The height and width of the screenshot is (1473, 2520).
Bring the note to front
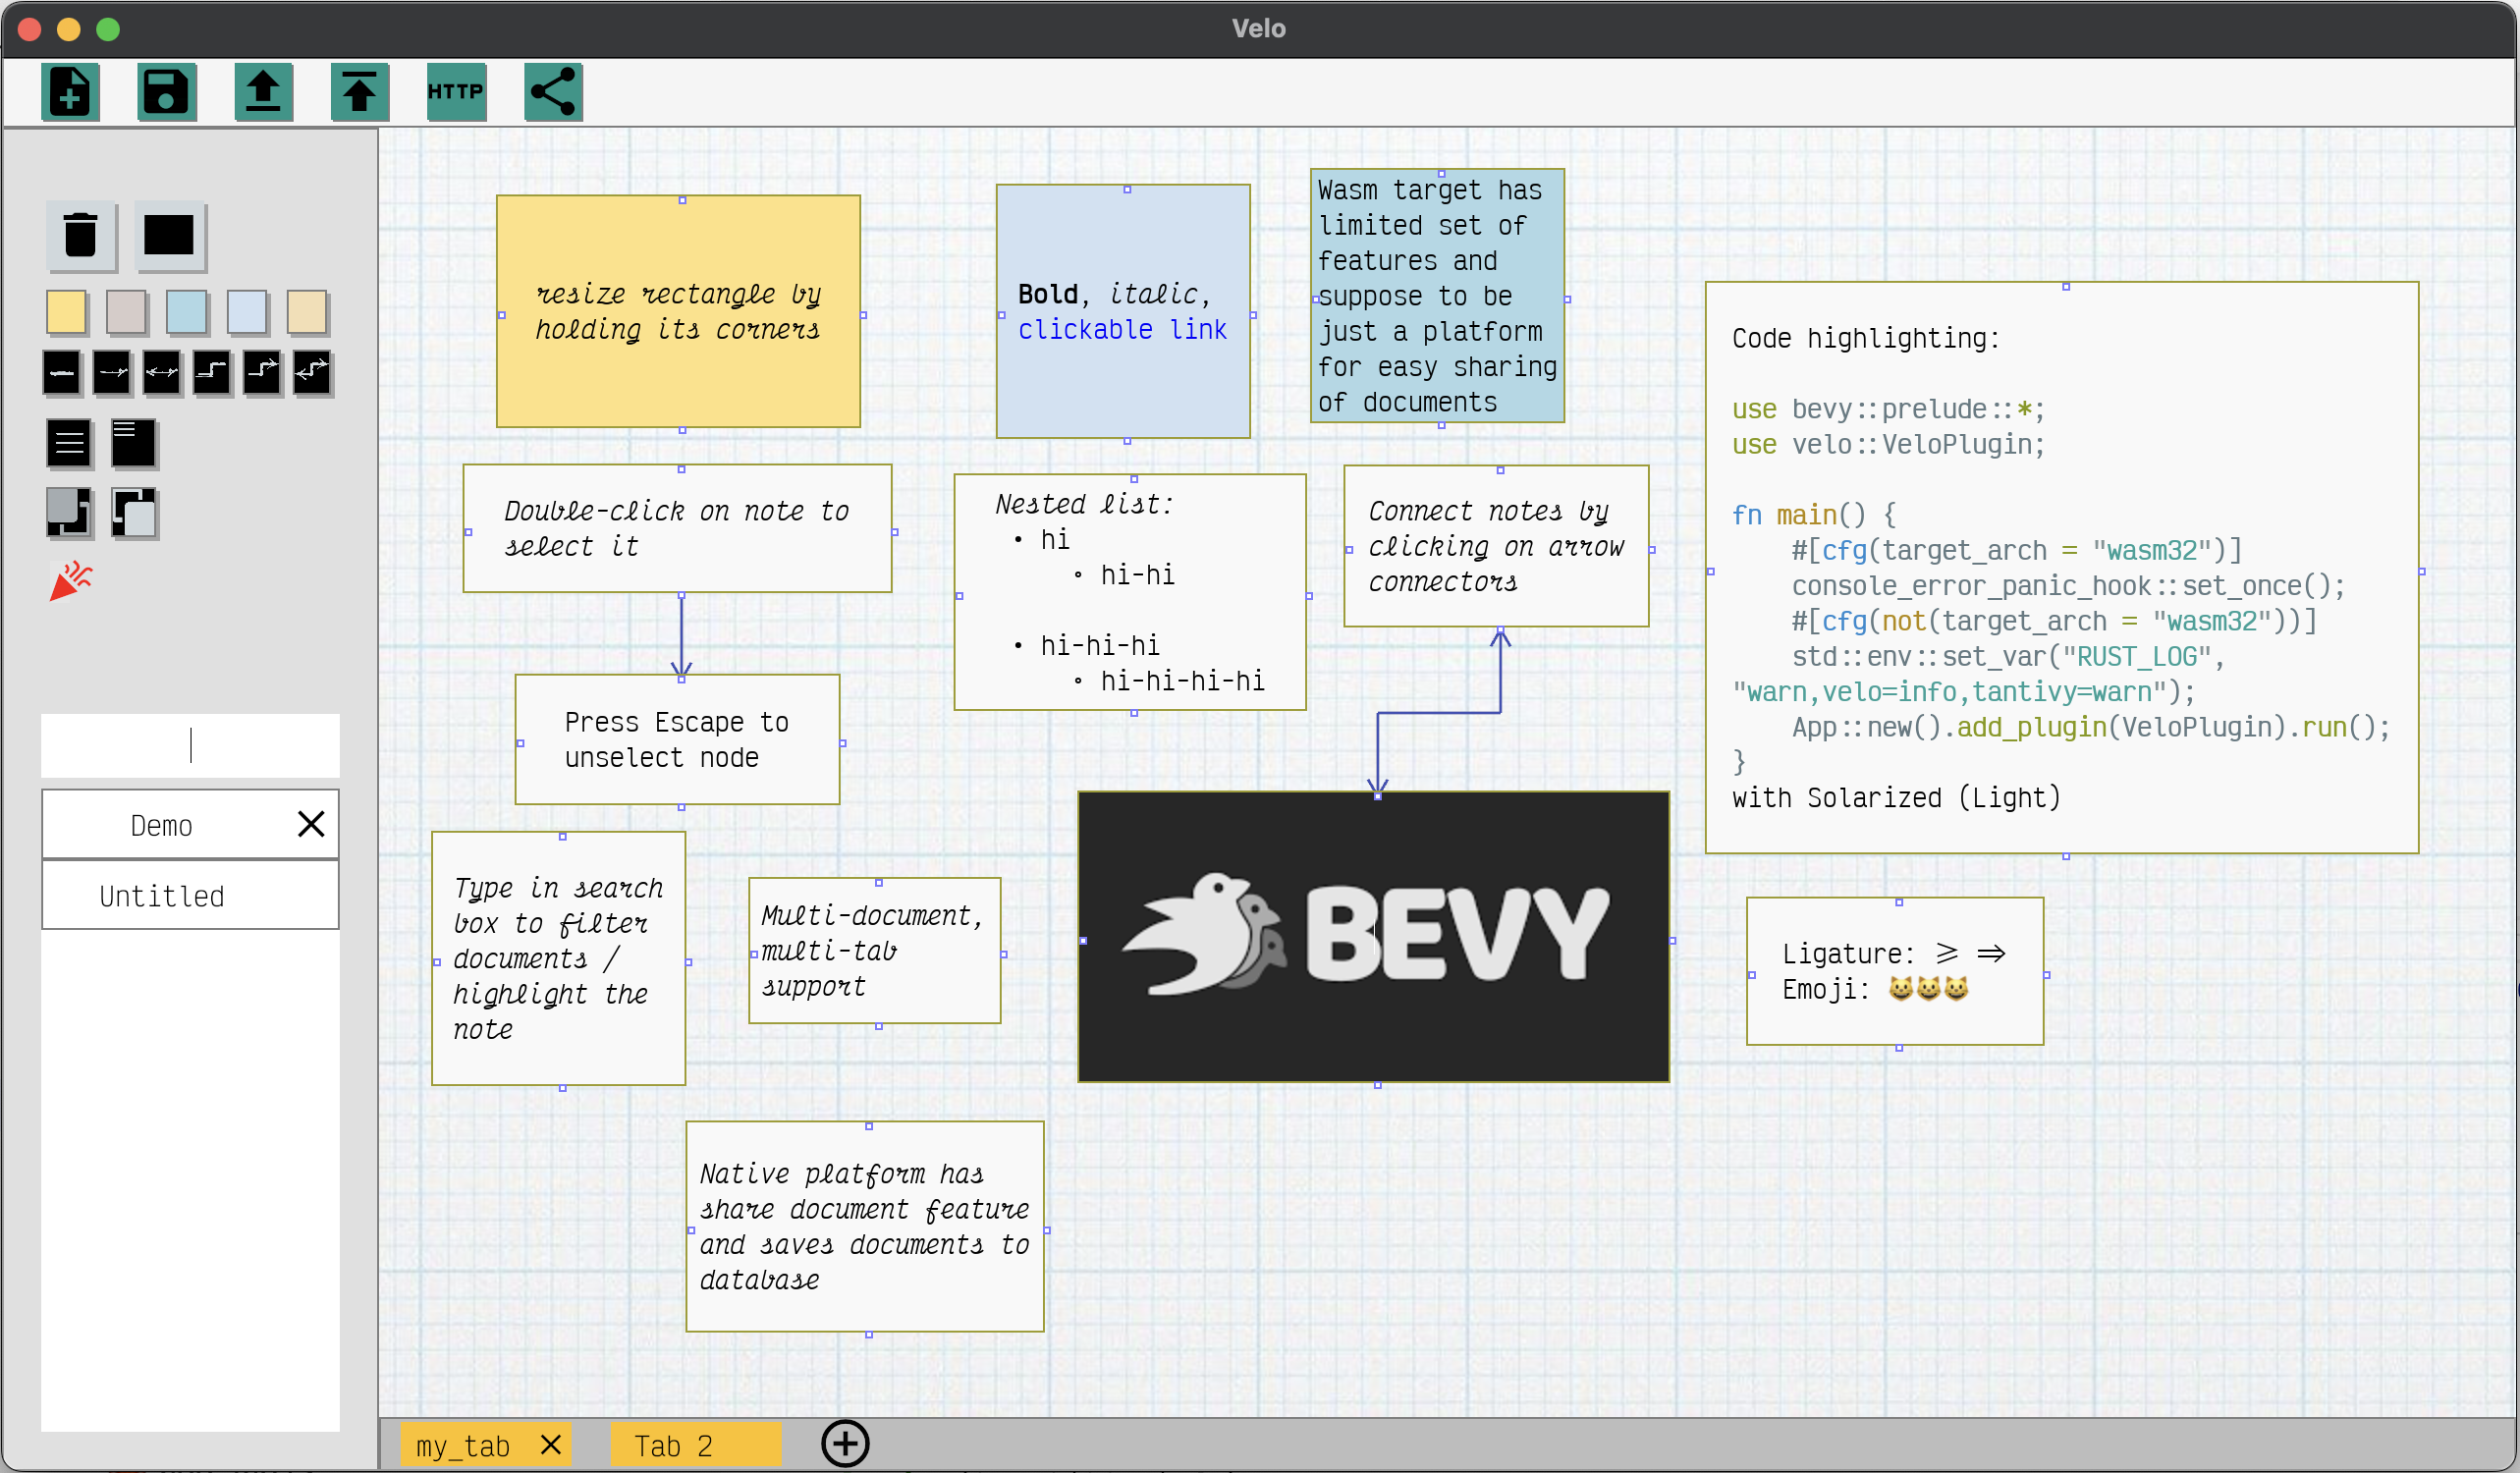point(133,513)
